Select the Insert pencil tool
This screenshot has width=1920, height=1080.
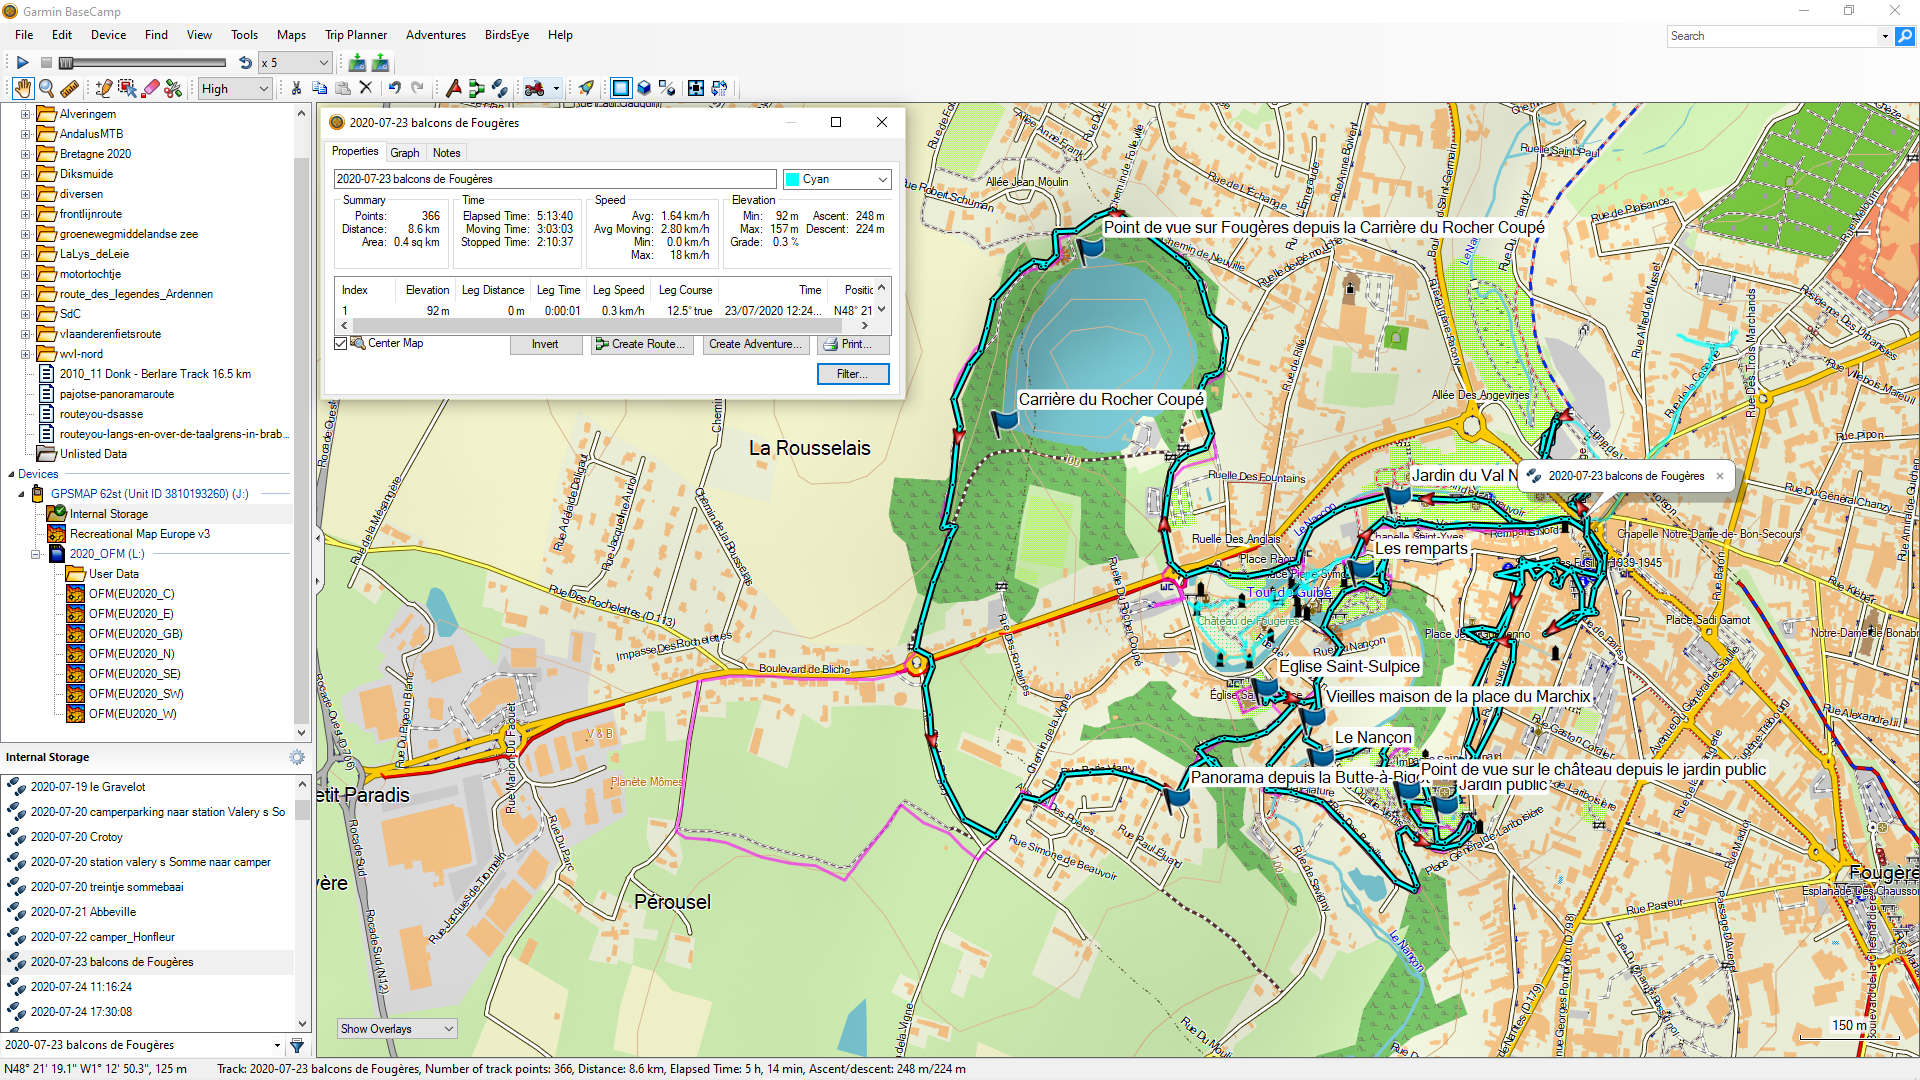coord(103,88)
